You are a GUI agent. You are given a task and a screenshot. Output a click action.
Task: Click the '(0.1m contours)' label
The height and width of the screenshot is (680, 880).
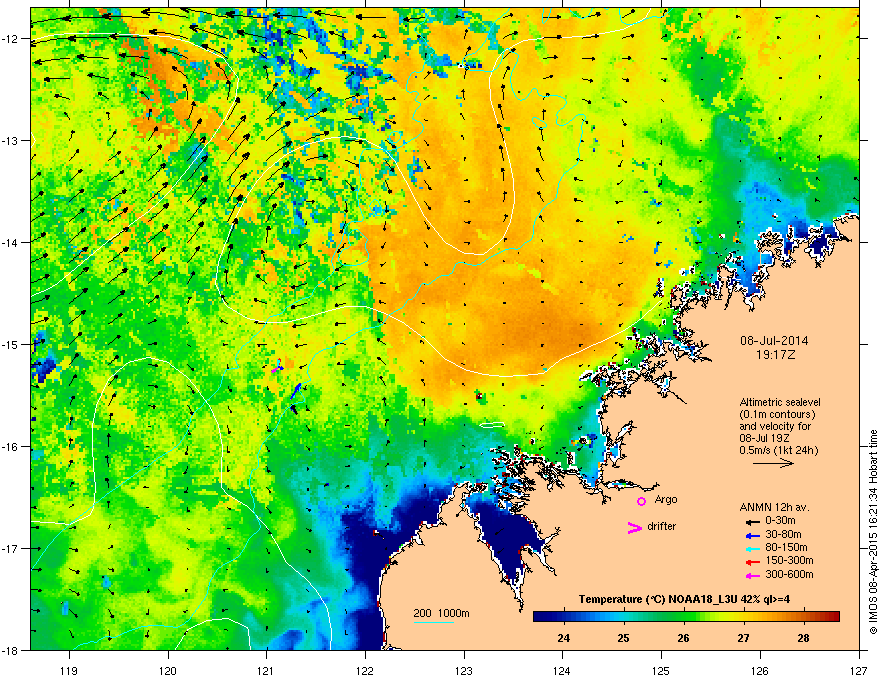coord(777,415)
